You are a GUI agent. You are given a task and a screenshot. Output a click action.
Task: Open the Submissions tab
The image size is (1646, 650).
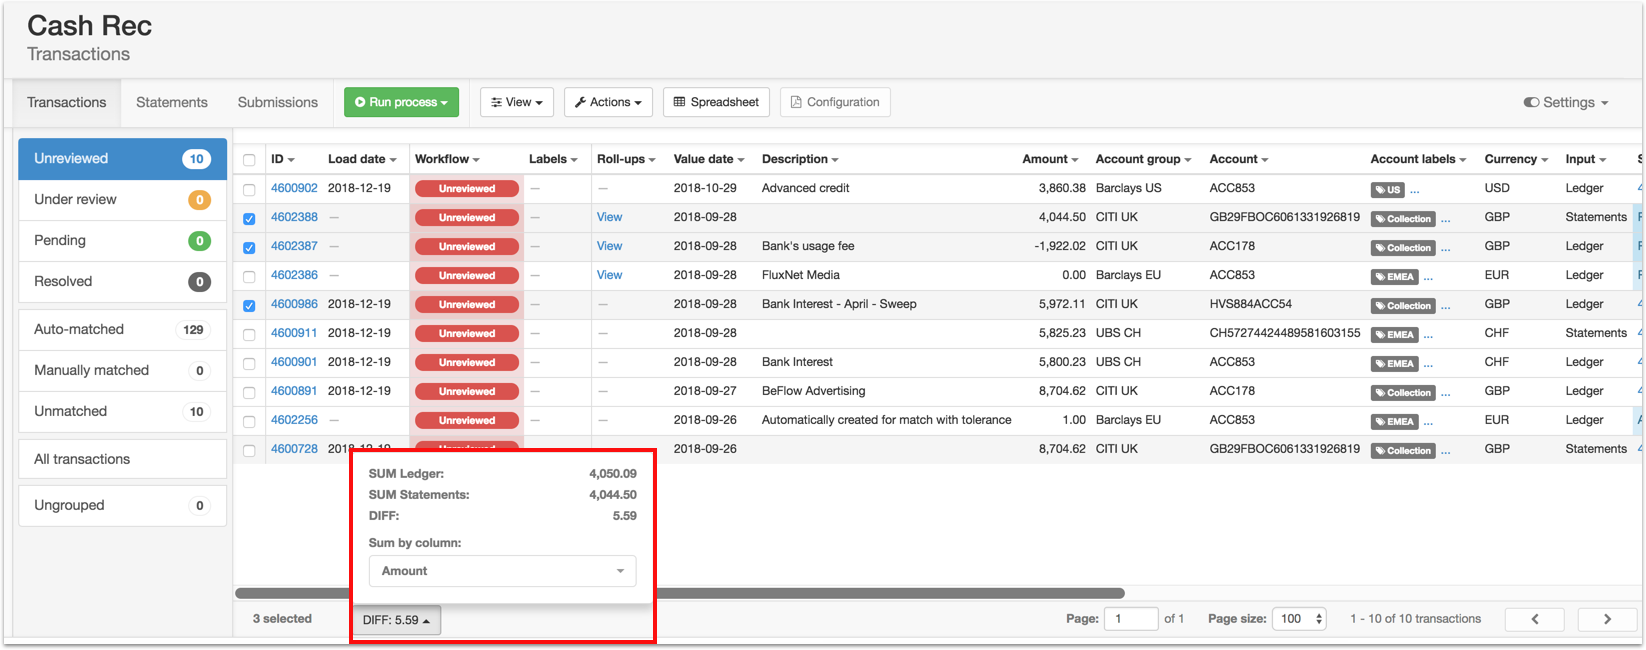(x=278, y=102)
